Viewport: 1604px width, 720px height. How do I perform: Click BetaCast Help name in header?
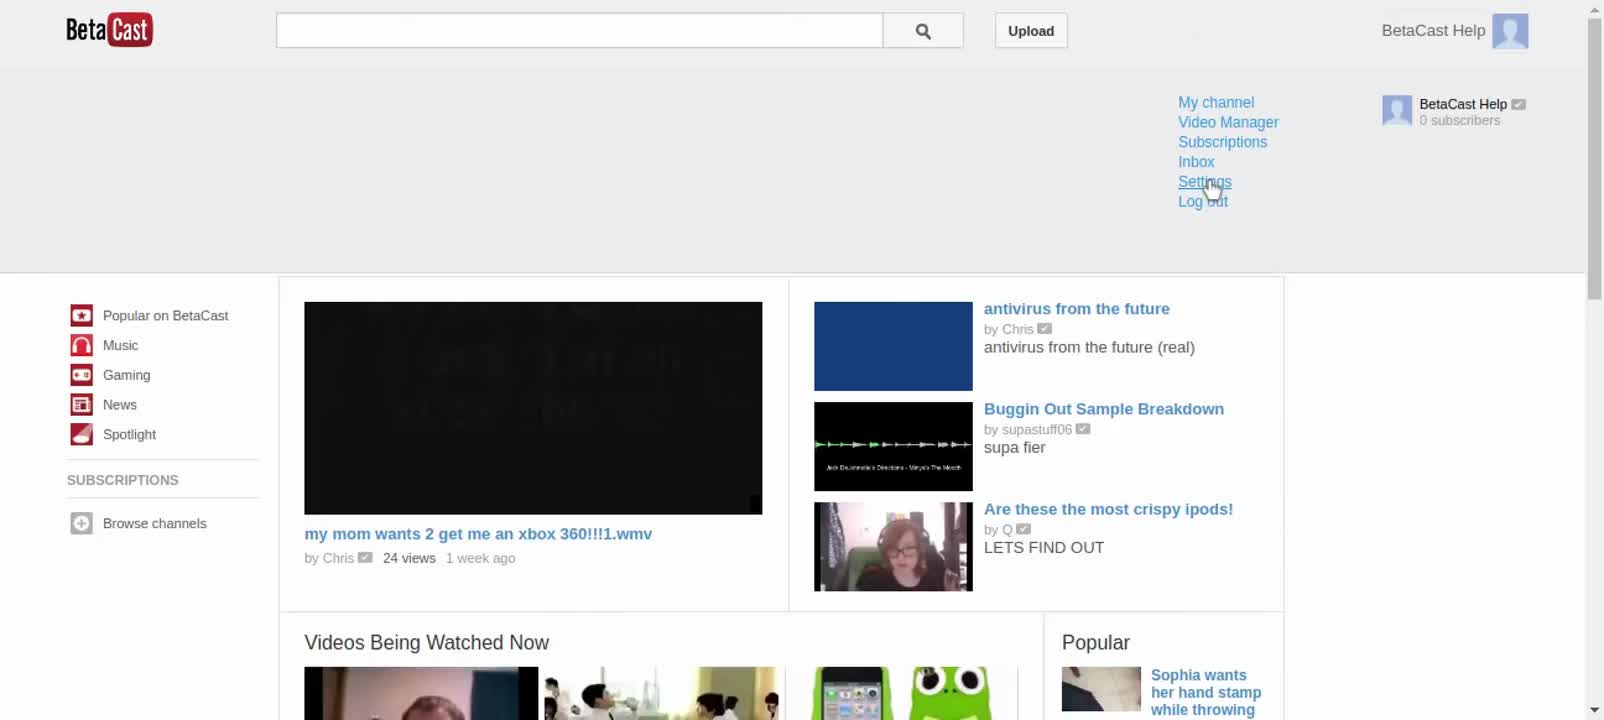click(1433, 31)
